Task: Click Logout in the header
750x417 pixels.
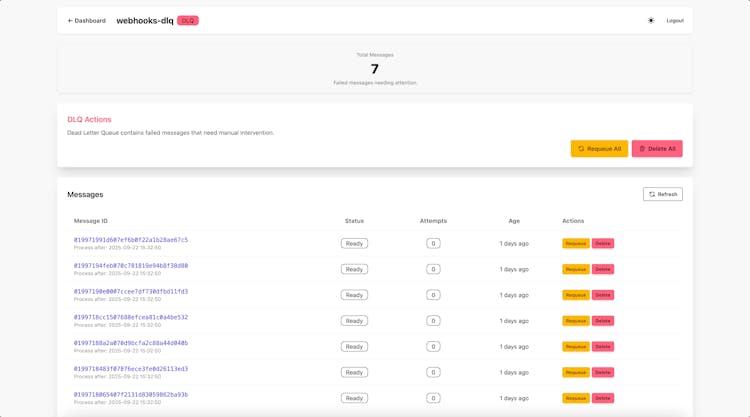Action: tap(675, 20)
